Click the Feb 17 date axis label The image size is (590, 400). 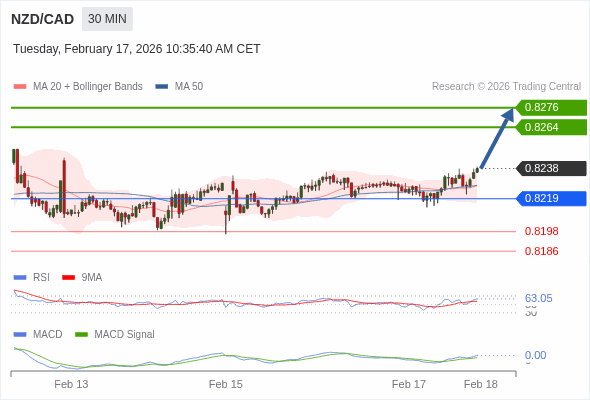click(409, 384)
